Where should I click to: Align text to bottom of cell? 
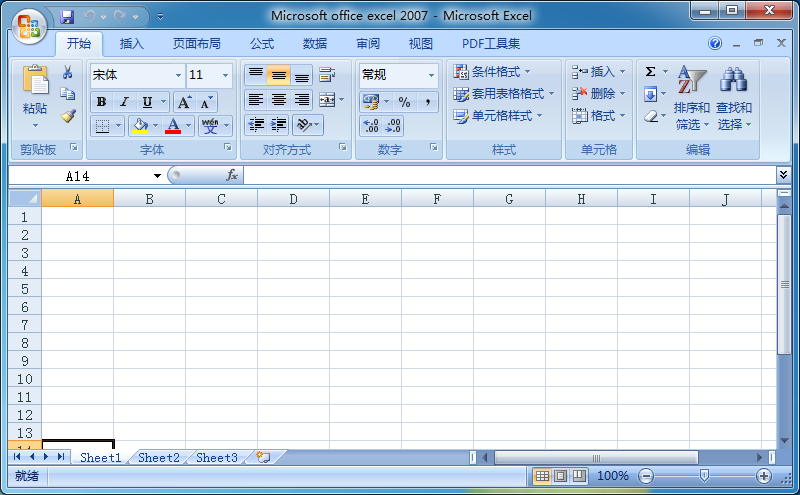(x=302, y=75)
